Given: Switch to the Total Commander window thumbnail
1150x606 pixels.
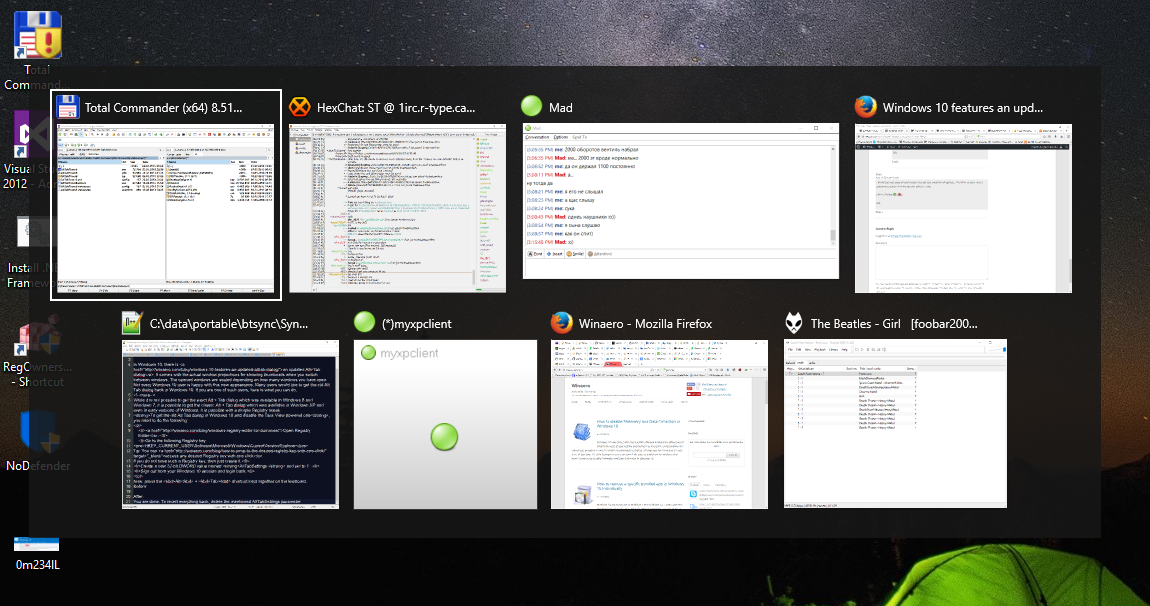Looking at the screenshot, I should point(165,209).
